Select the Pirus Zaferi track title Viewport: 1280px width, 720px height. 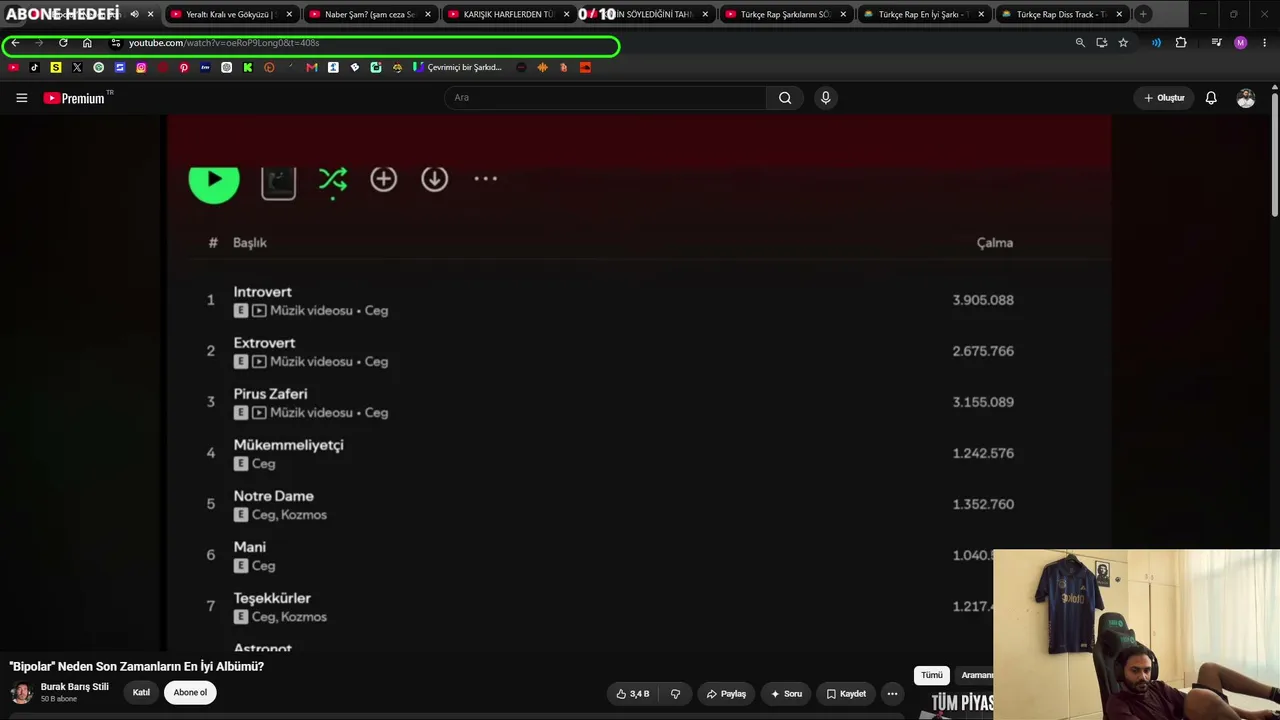[270, 394]
